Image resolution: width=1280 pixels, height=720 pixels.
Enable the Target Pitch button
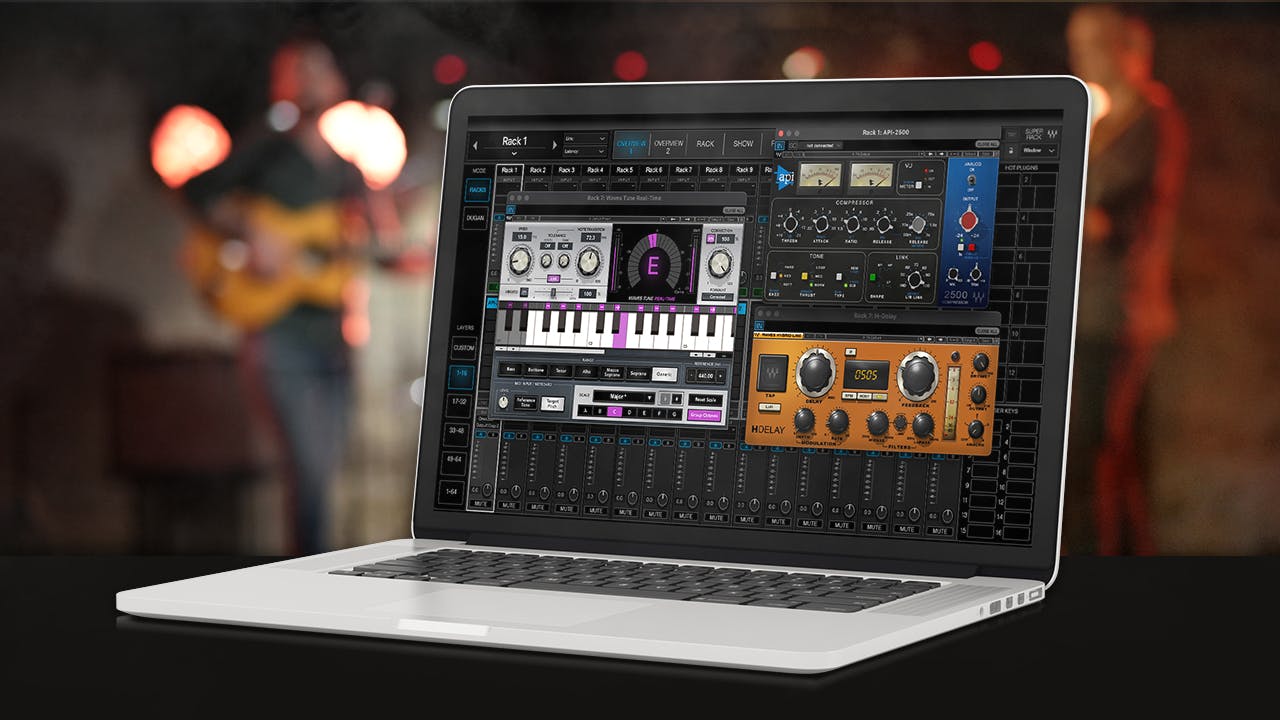pyautogui.click(x=552, y=403)
